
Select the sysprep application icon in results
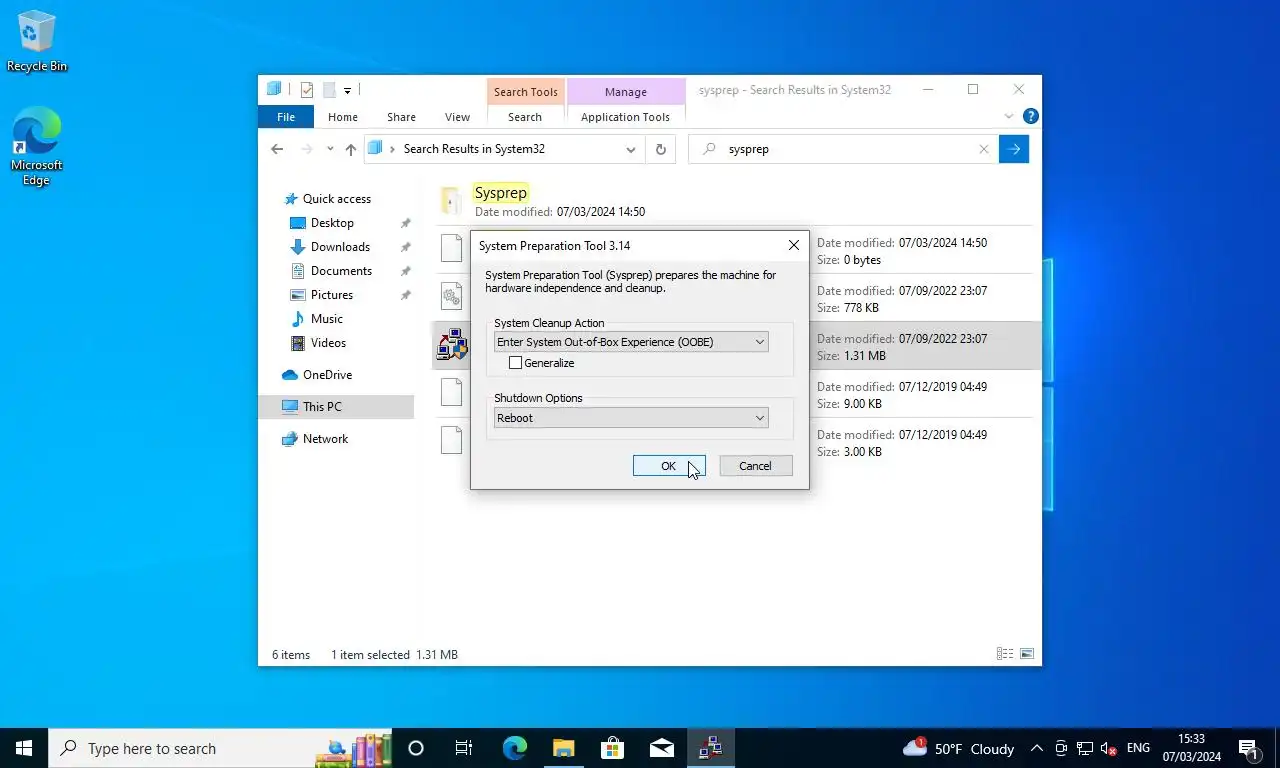(452, 346)
